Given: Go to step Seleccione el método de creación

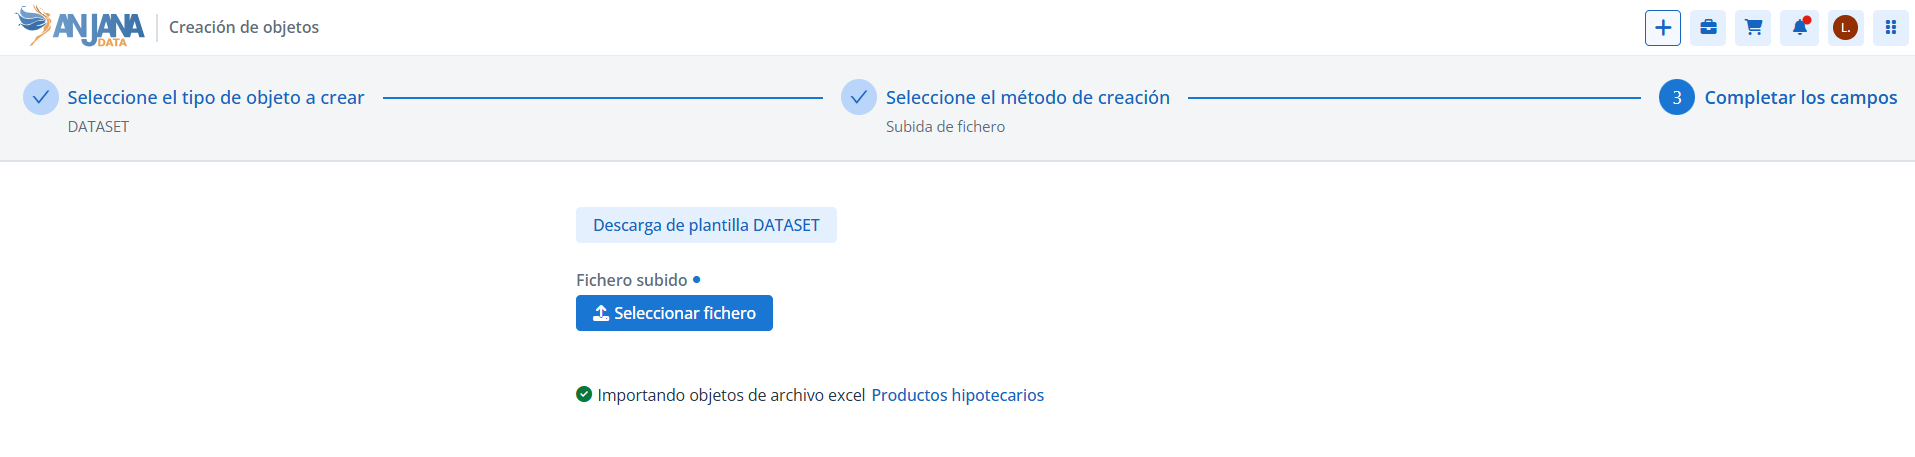Looking at the screenshot, I should (x=1028, y=97).
